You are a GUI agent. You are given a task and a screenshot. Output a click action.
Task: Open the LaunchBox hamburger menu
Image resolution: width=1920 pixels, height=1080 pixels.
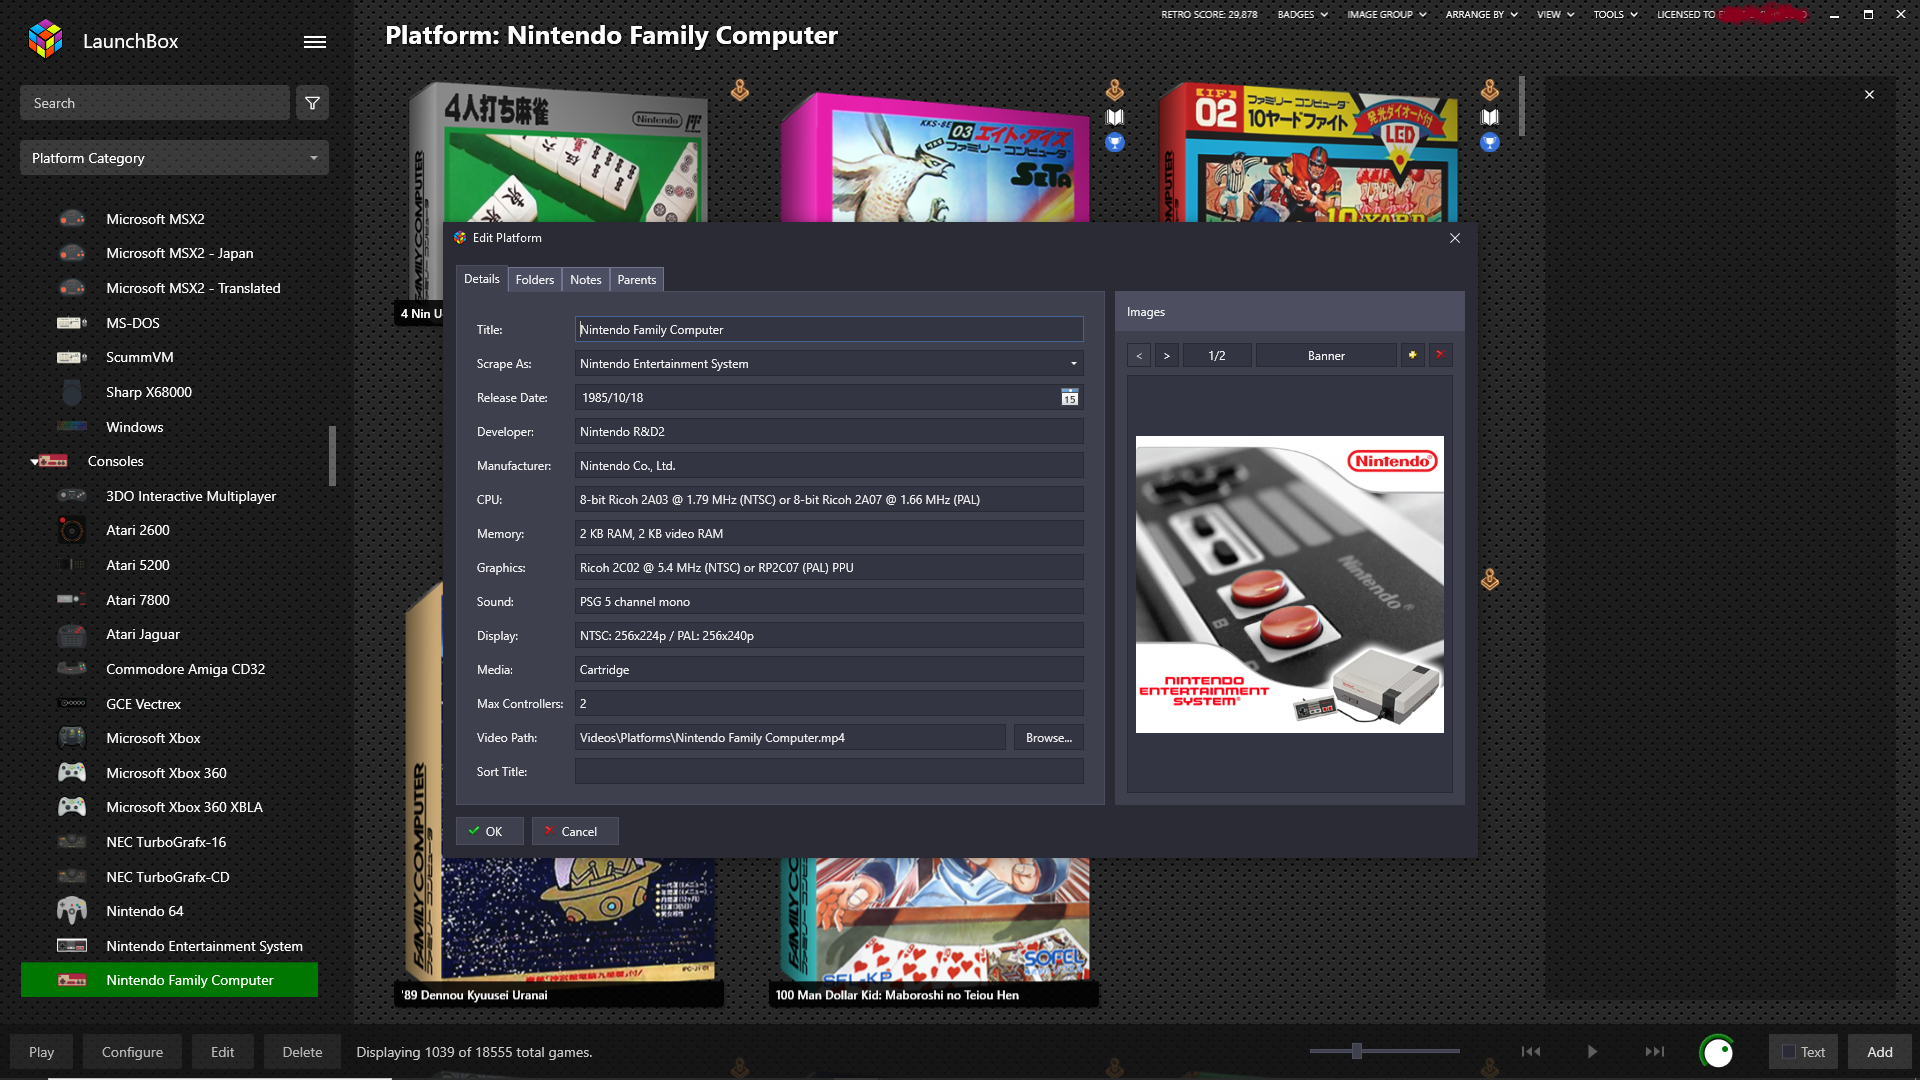(x=315, y=42)
